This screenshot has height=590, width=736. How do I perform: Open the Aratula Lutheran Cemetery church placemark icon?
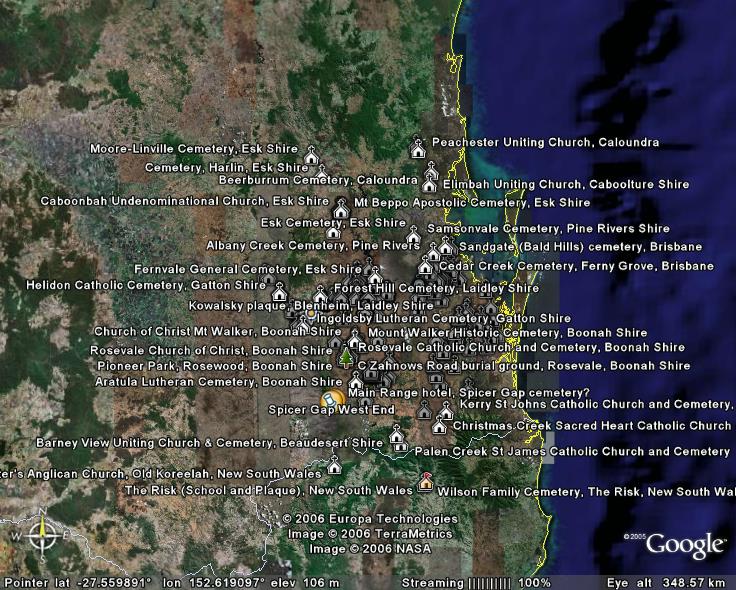coord(356,380)
